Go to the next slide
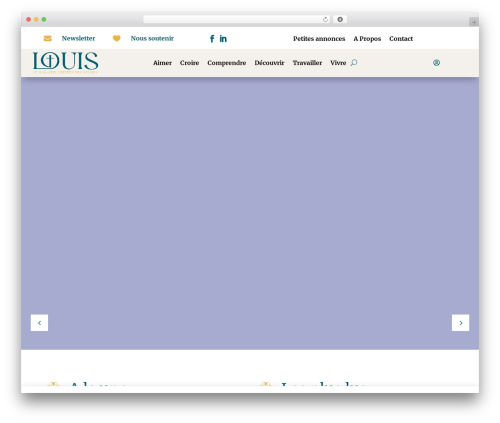The width and height of the screenshot is (500, 423). coord(460,323)
